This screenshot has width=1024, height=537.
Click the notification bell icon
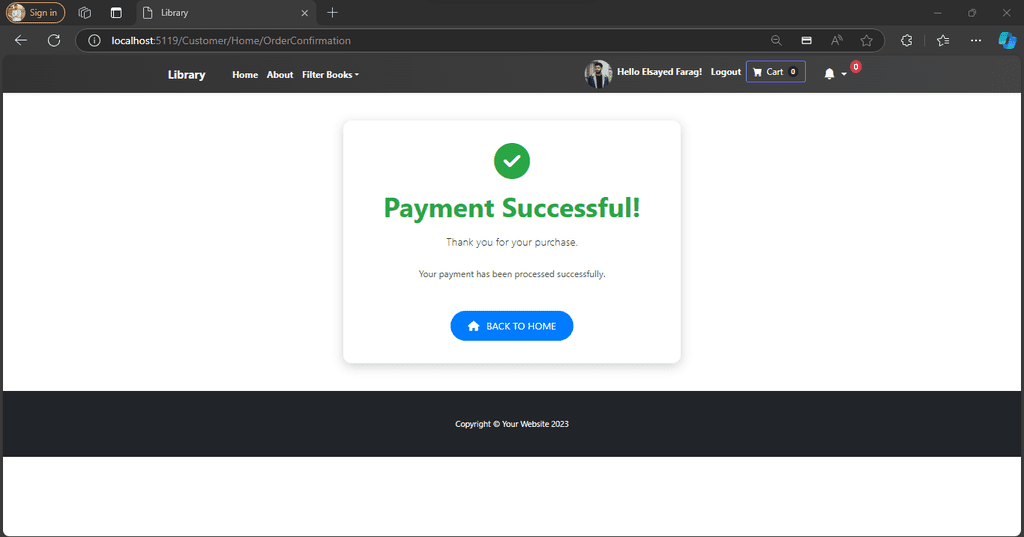click(829, 74)
